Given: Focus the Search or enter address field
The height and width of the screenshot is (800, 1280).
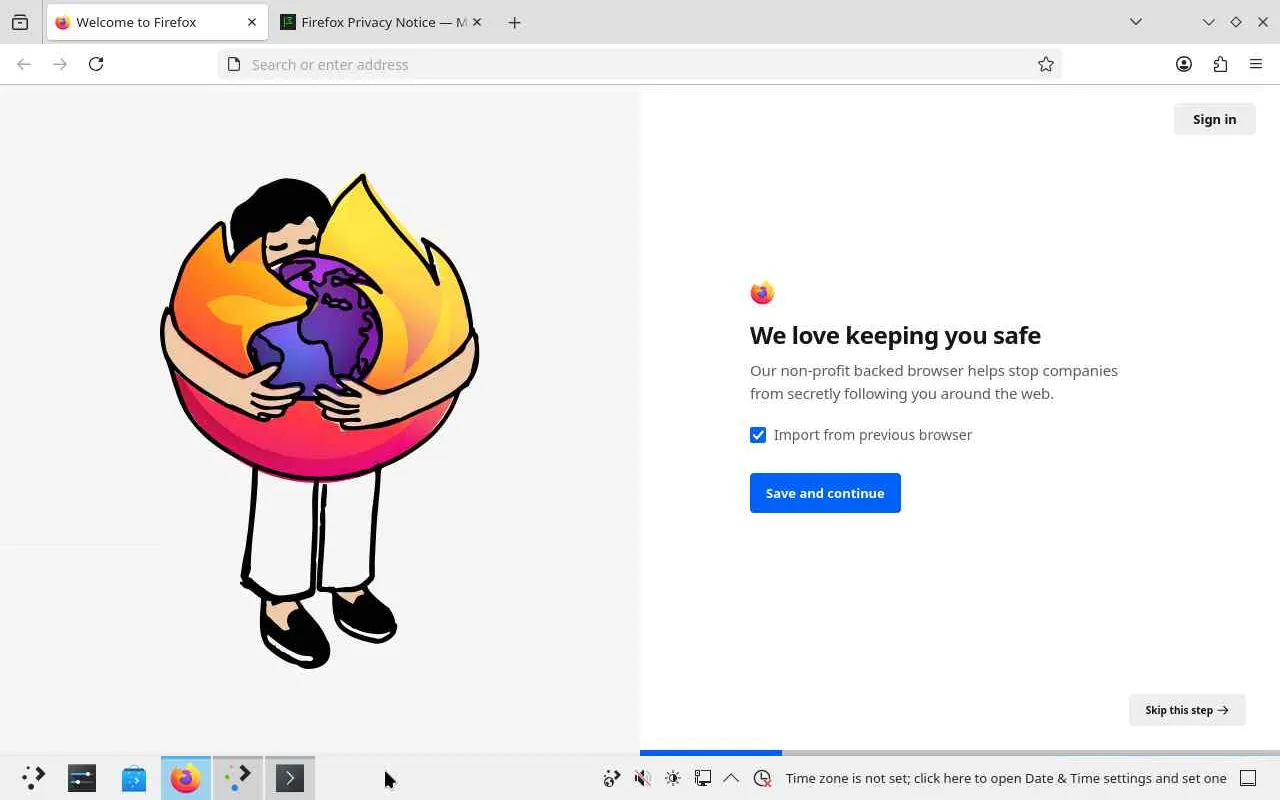Looking at the screenshot, I should pos(639,64).
